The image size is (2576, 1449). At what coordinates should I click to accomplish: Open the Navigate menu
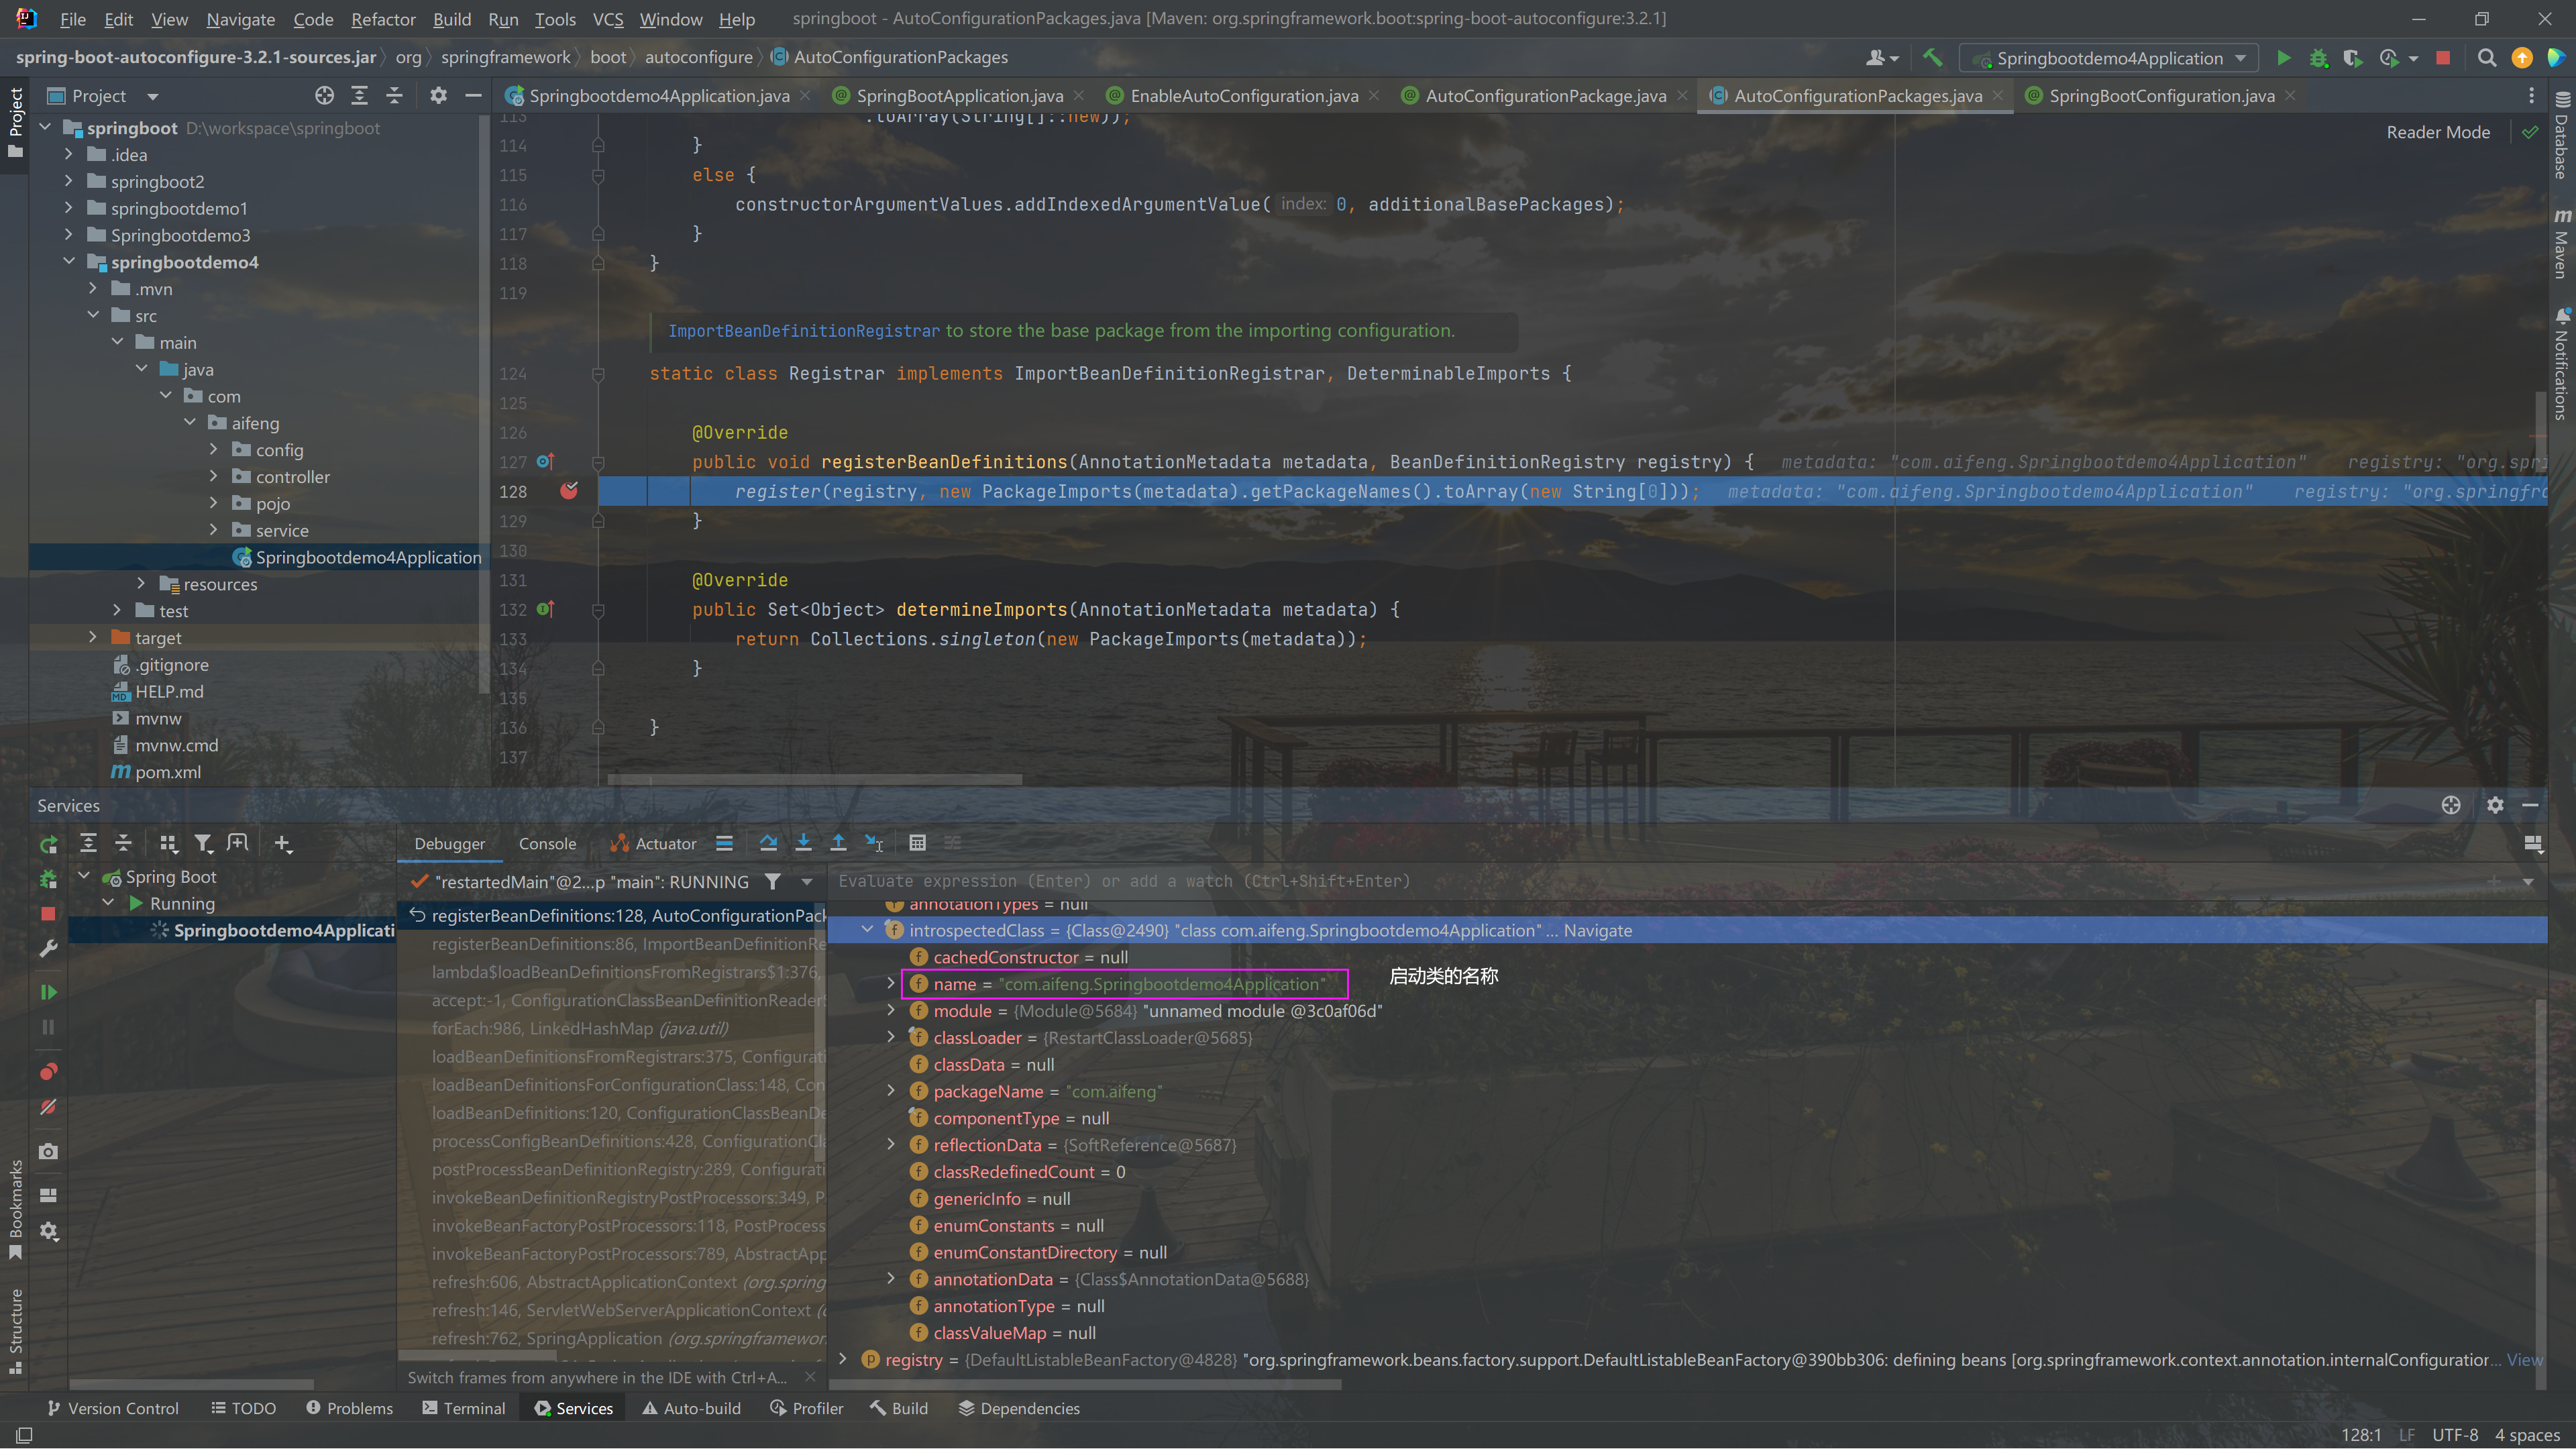tap(240, 19)
